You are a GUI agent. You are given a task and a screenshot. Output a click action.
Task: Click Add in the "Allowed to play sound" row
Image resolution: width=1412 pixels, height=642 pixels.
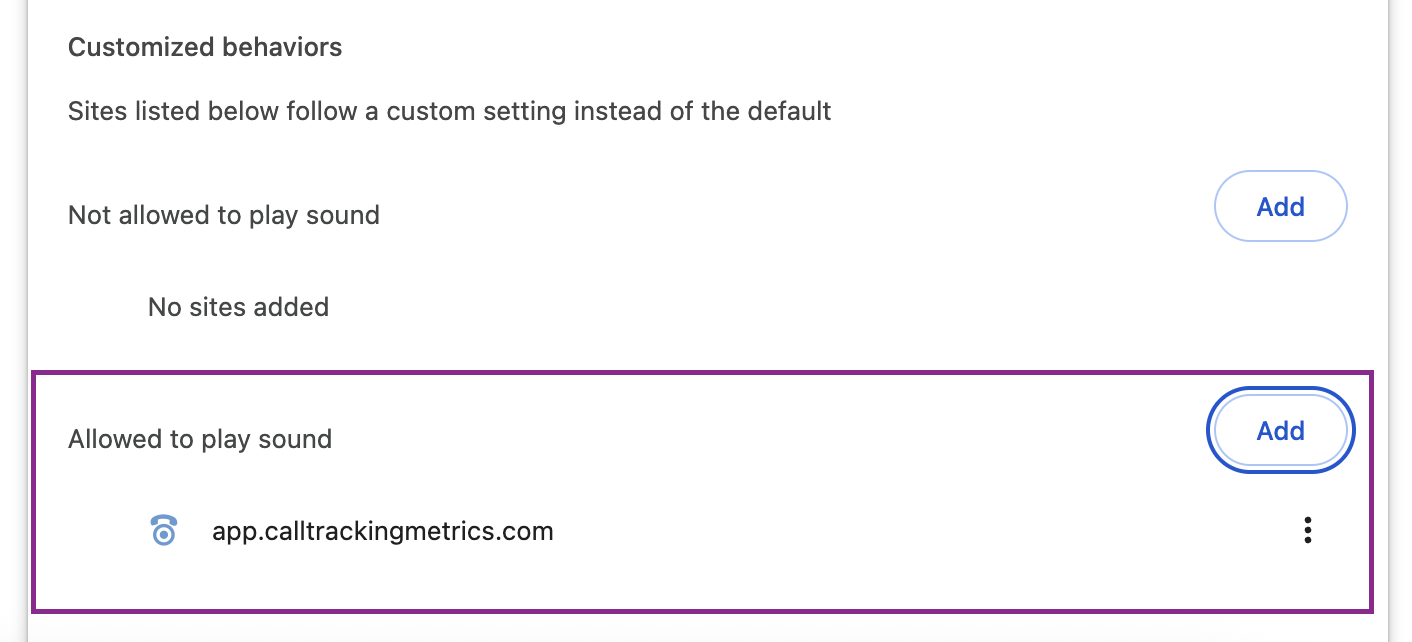(x=1280, y=431)
